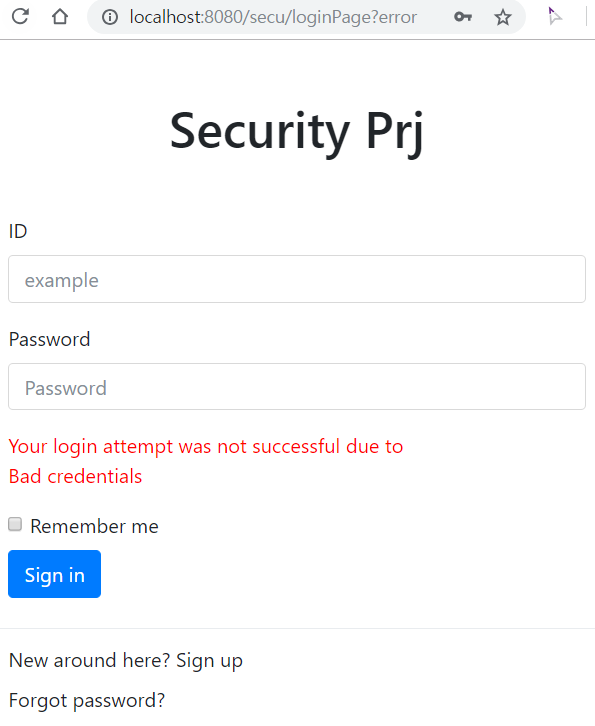Open the cursor-shaped extension icon
The image size is (595, 726).
pos(554,16)
